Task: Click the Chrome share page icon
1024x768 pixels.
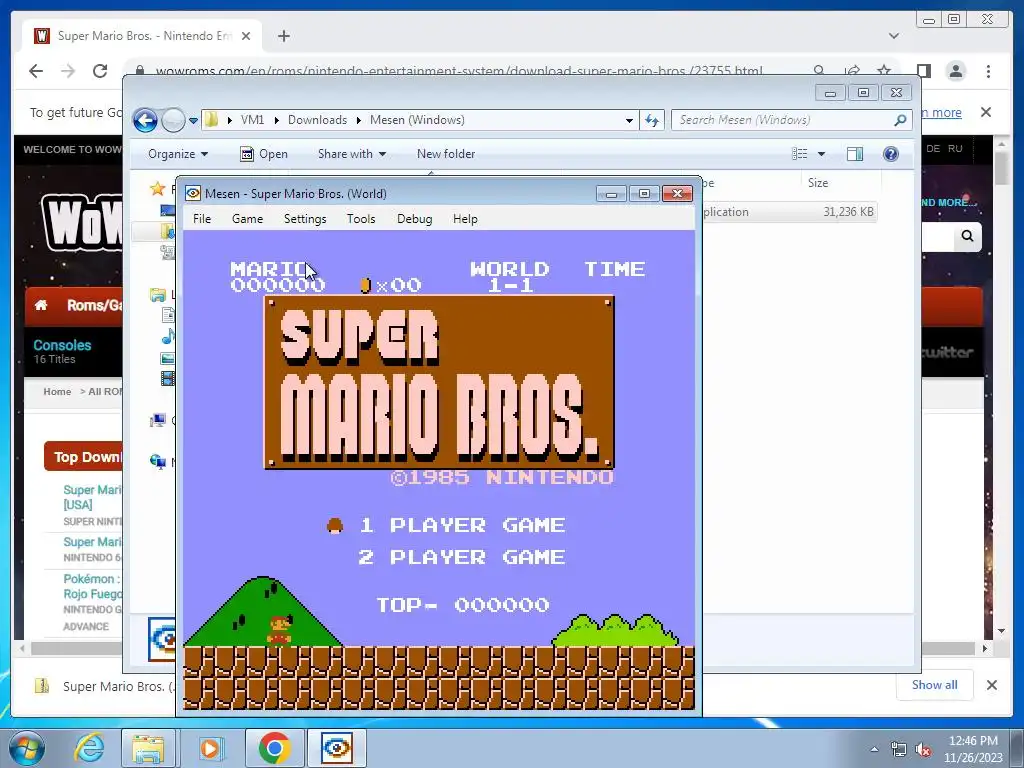Action: click(852, 70)
